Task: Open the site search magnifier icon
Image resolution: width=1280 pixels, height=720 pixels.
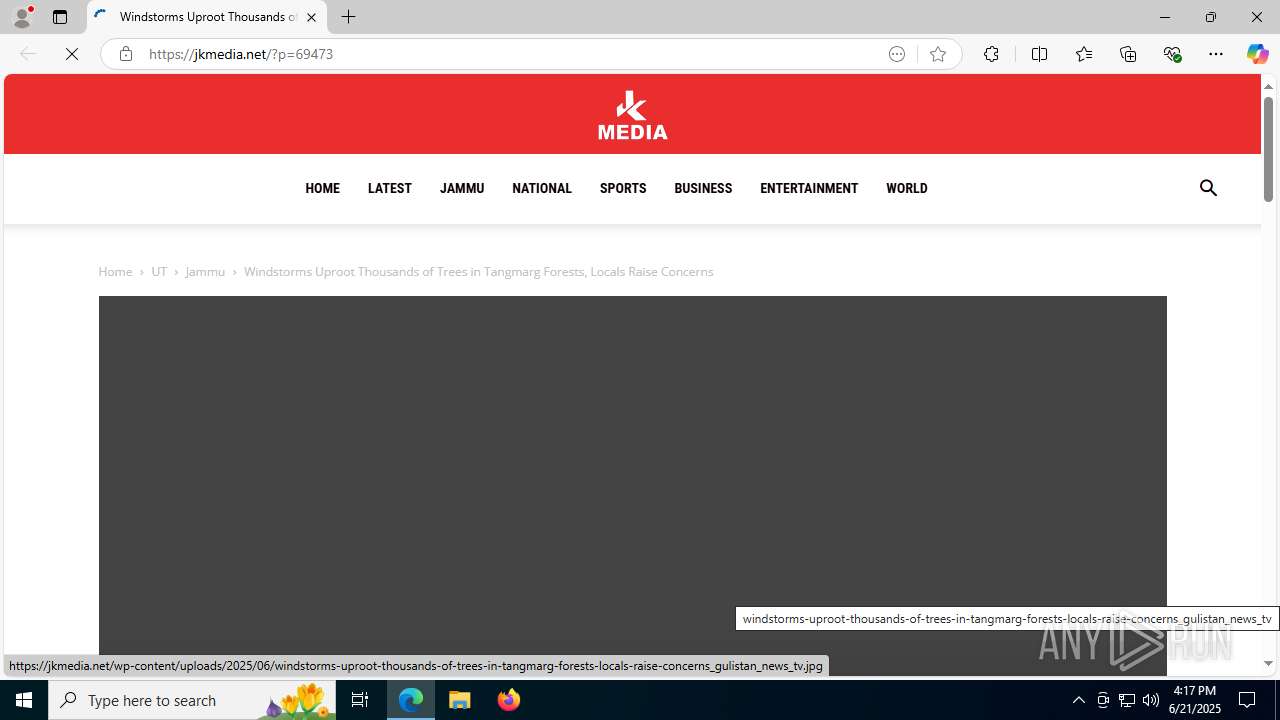Action: (1208, 188)
